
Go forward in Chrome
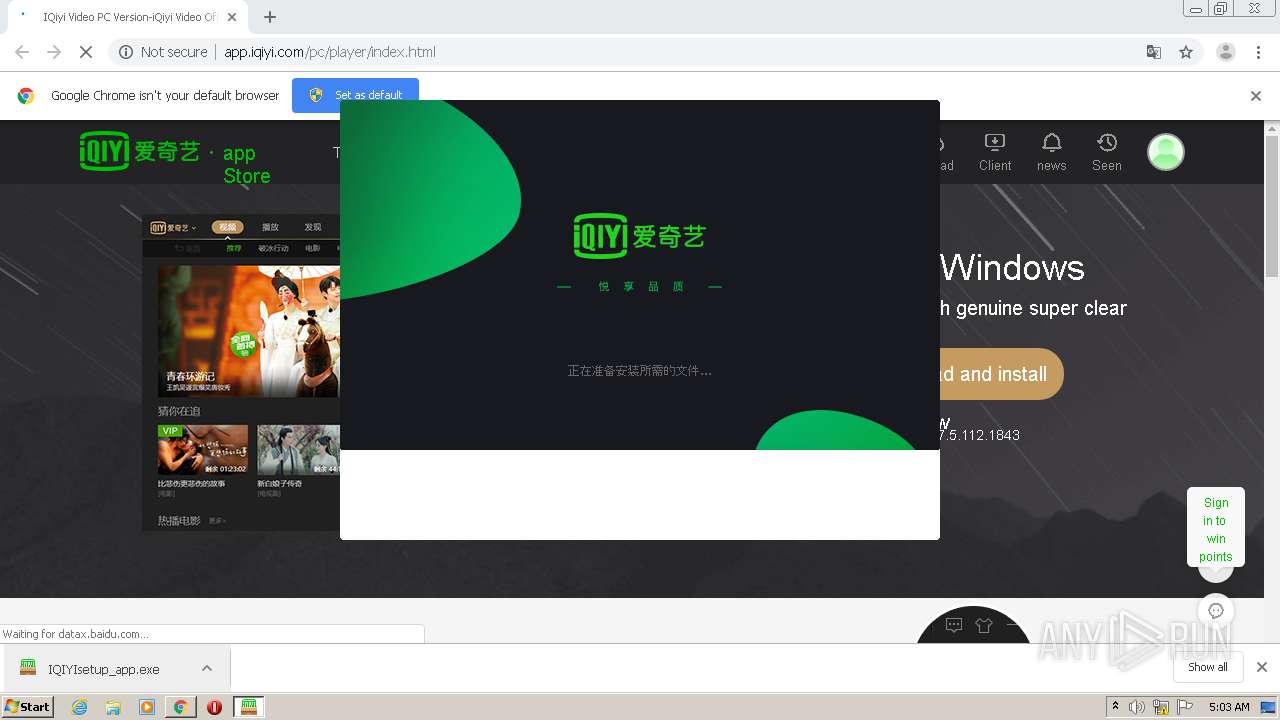click(x=54, y=52)
